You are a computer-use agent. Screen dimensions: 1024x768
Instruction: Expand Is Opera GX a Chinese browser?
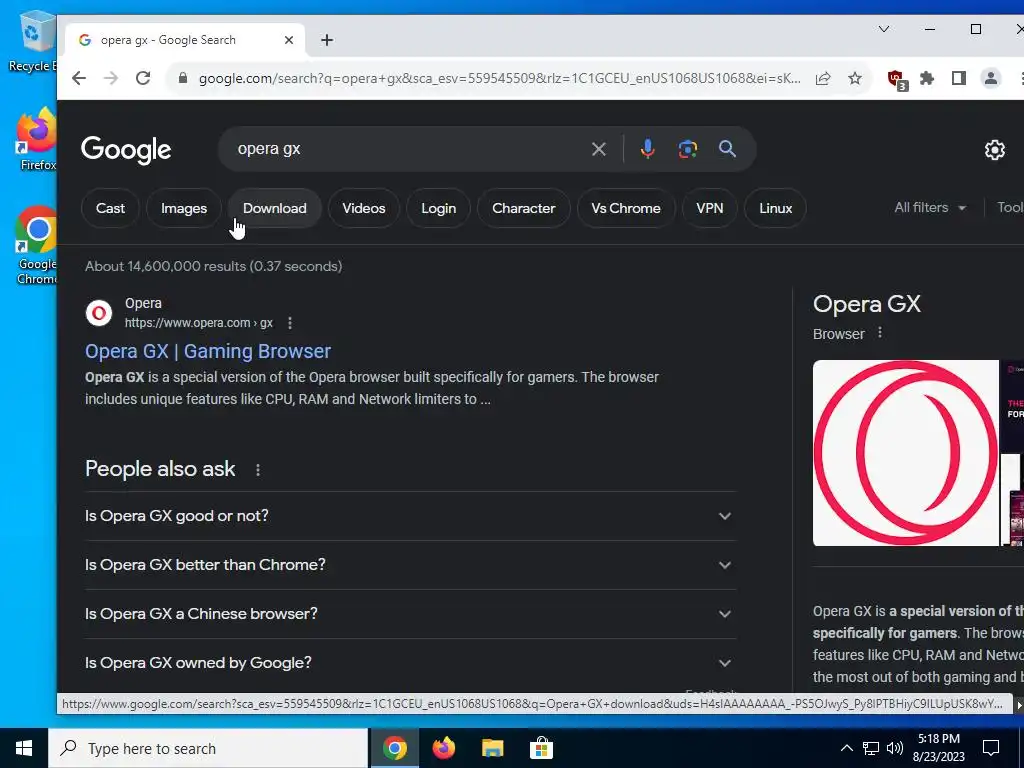[x=410, y=614]
